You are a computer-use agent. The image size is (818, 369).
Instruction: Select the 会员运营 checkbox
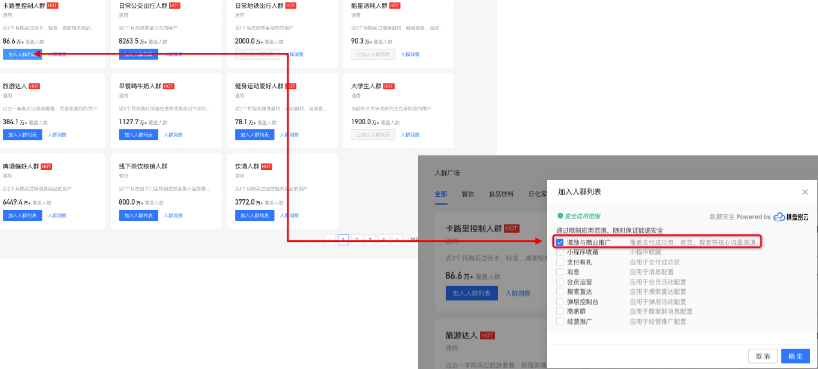560,282
